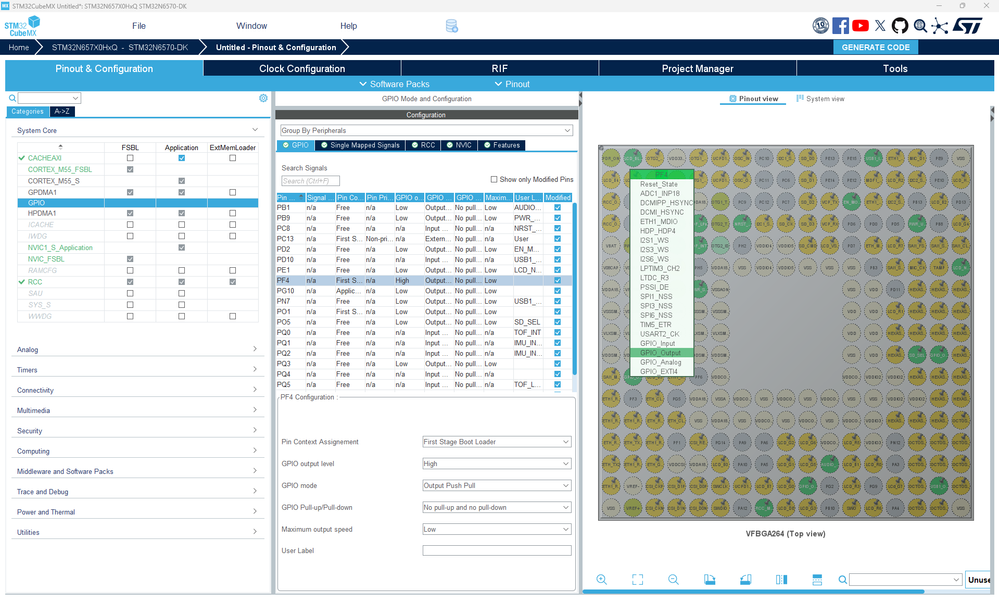This screenshot has height=598, width=999.
Task: Open the 10-year anniversary badge icon
Action: 821,25
